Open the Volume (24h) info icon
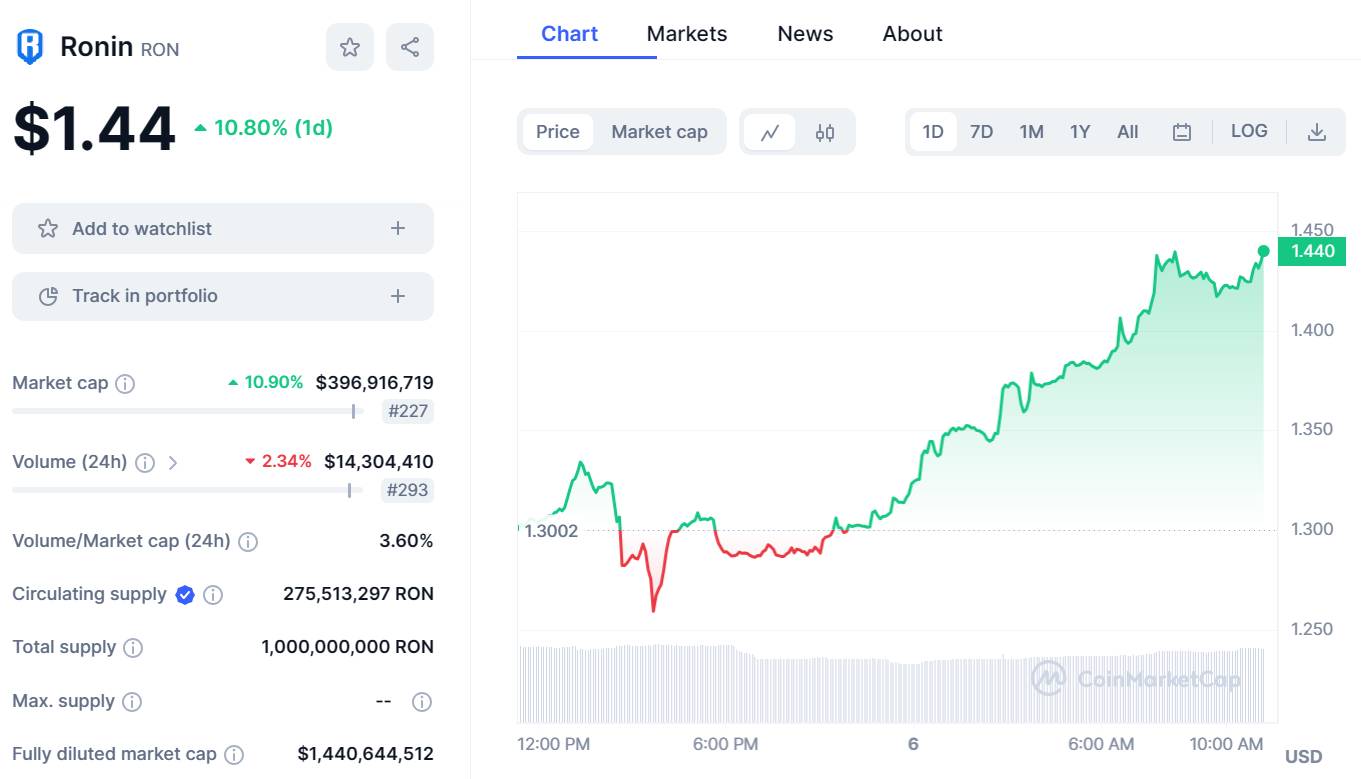Image resolution: width=1361 pixels, height=779 pixels. pos(145,462)
